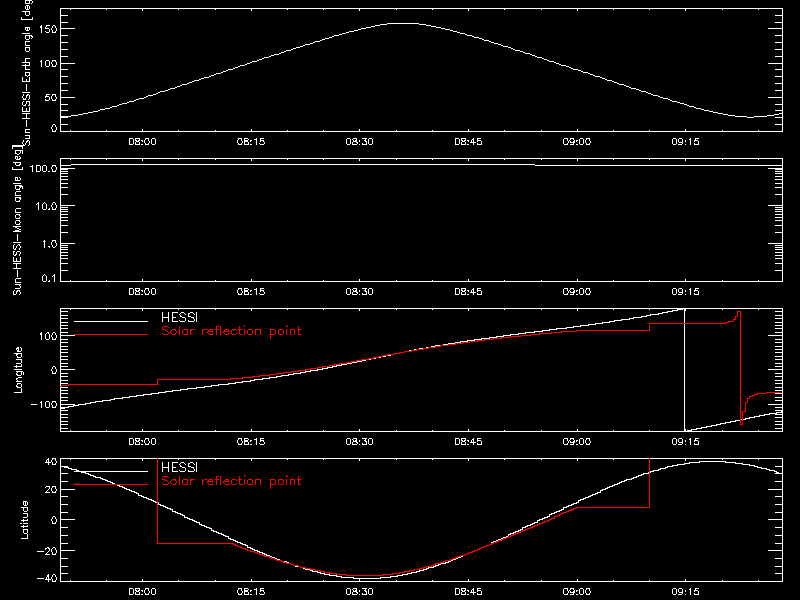
Task: Click the 100 tick on Longitude axis
Action: (x=47, y=336)
